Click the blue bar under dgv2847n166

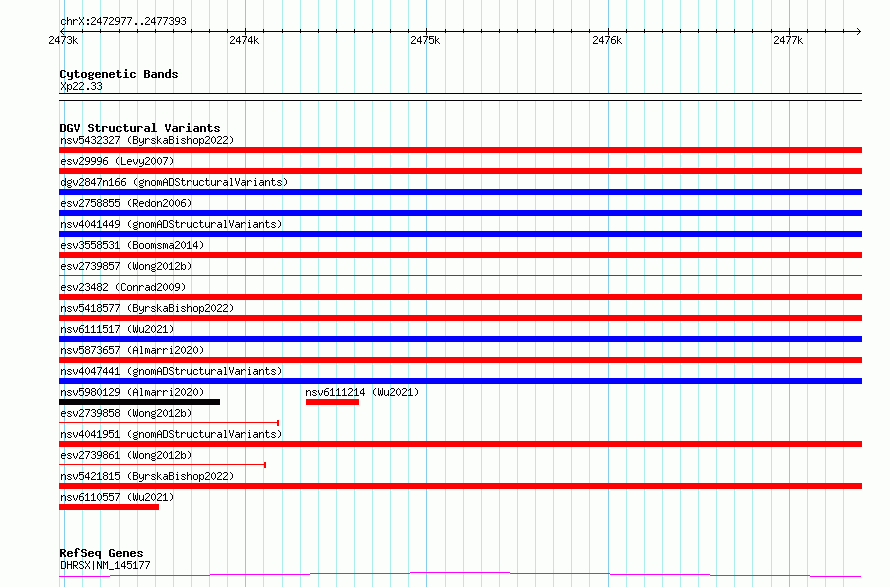pyautogui.click(x=460, y=192)
